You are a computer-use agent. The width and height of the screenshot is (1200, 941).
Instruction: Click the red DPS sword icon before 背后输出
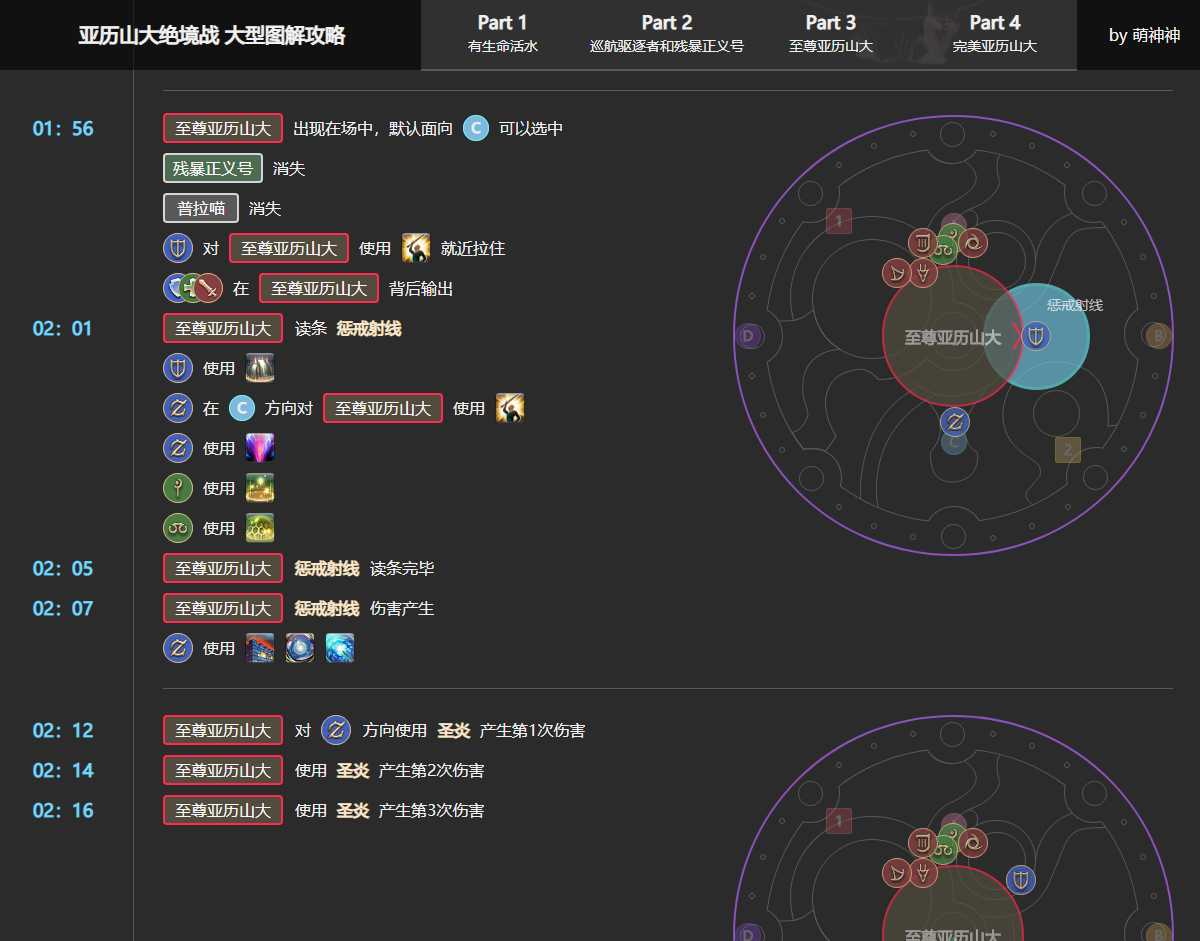click(208, 288)
